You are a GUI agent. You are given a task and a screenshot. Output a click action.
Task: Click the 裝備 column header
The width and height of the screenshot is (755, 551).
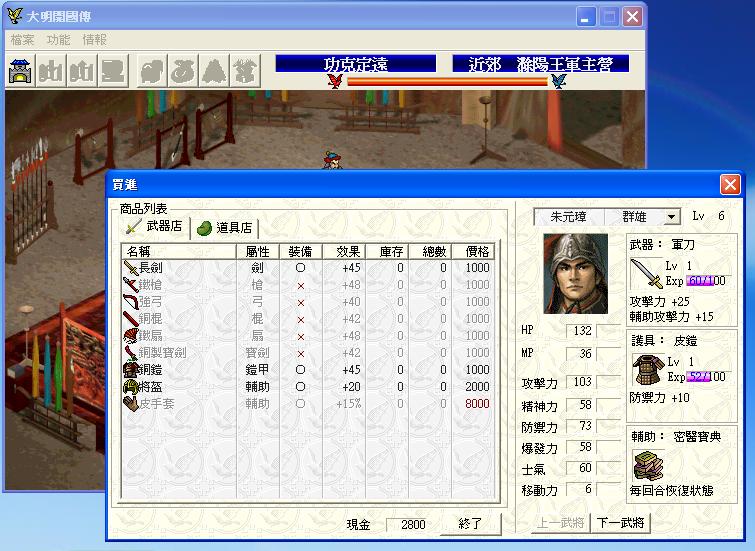coord(300,251)
